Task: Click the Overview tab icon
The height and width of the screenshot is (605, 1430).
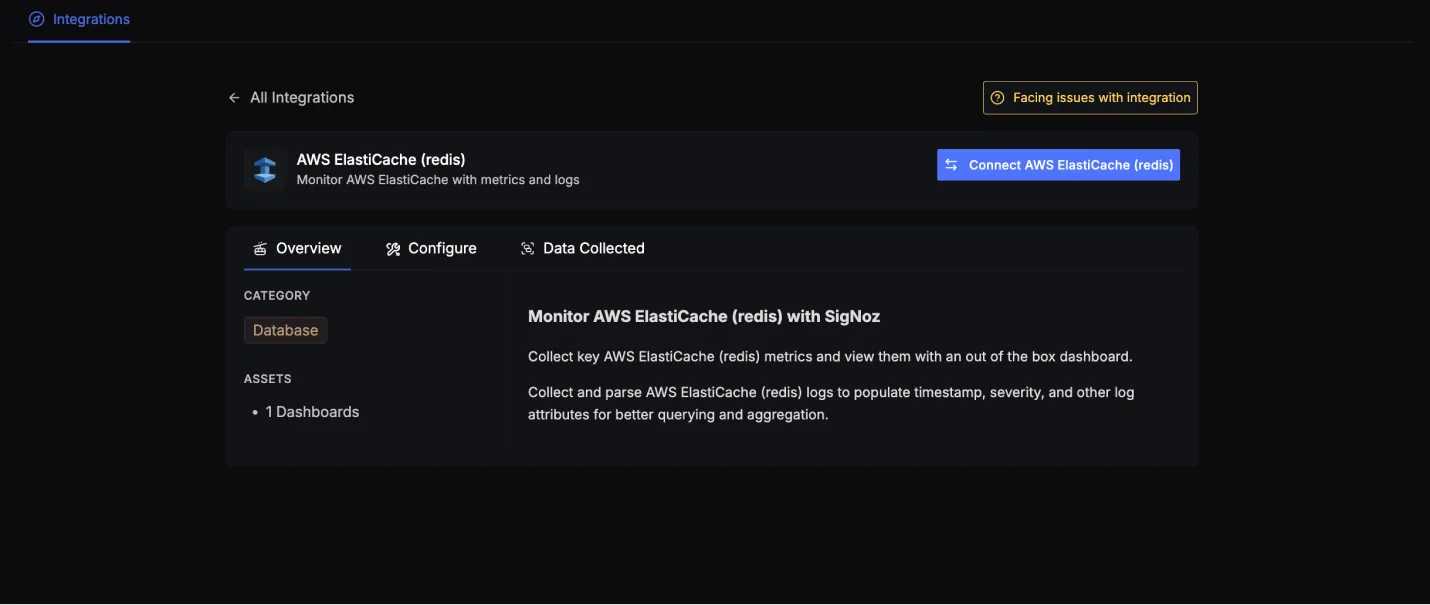Action: (x=260, y=249)
